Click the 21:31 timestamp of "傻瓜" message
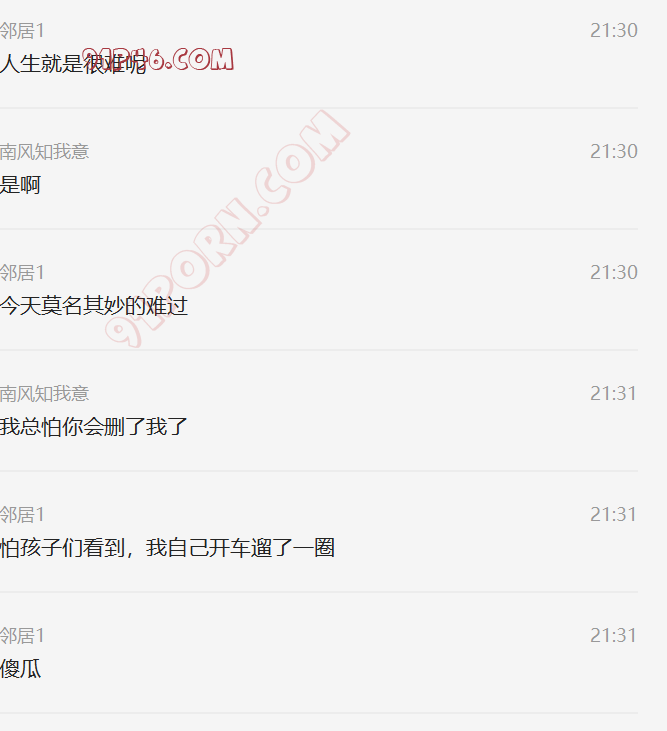Image resolution: width=667 pixels, height=731 pixels. pos(613,635)
